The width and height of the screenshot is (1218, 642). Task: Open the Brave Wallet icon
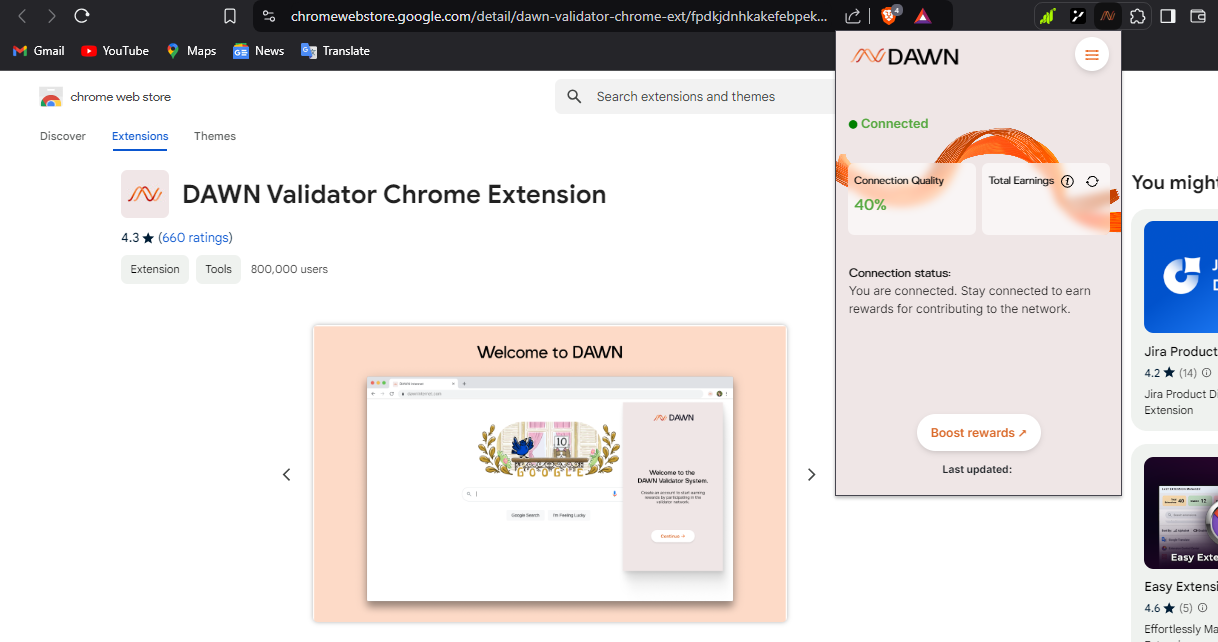click(x=1198, y=16)
